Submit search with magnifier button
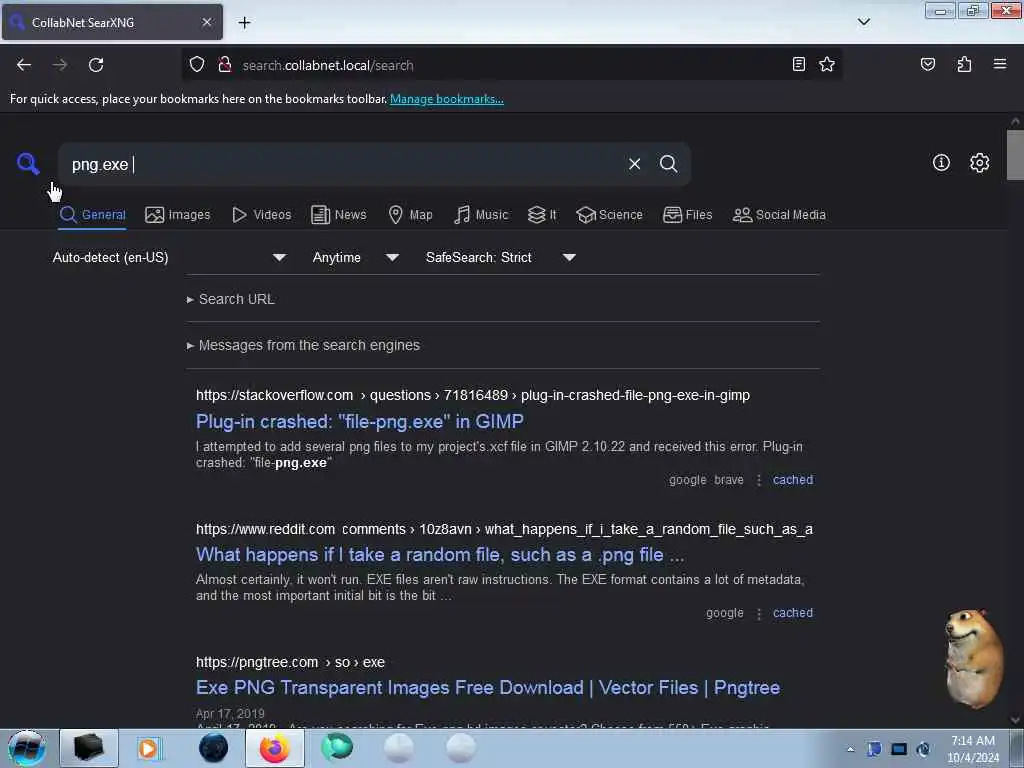Image resolution: width=1024 pixels, height=768 pixels. coord(668,164)
